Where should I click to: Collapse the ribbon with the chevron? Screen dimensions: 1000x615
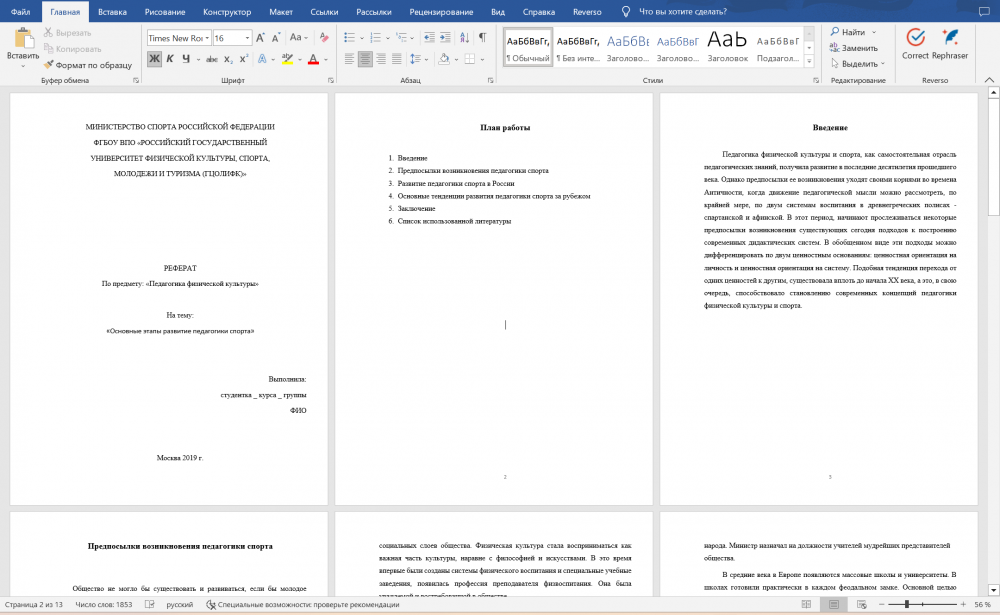pos(989,80)
